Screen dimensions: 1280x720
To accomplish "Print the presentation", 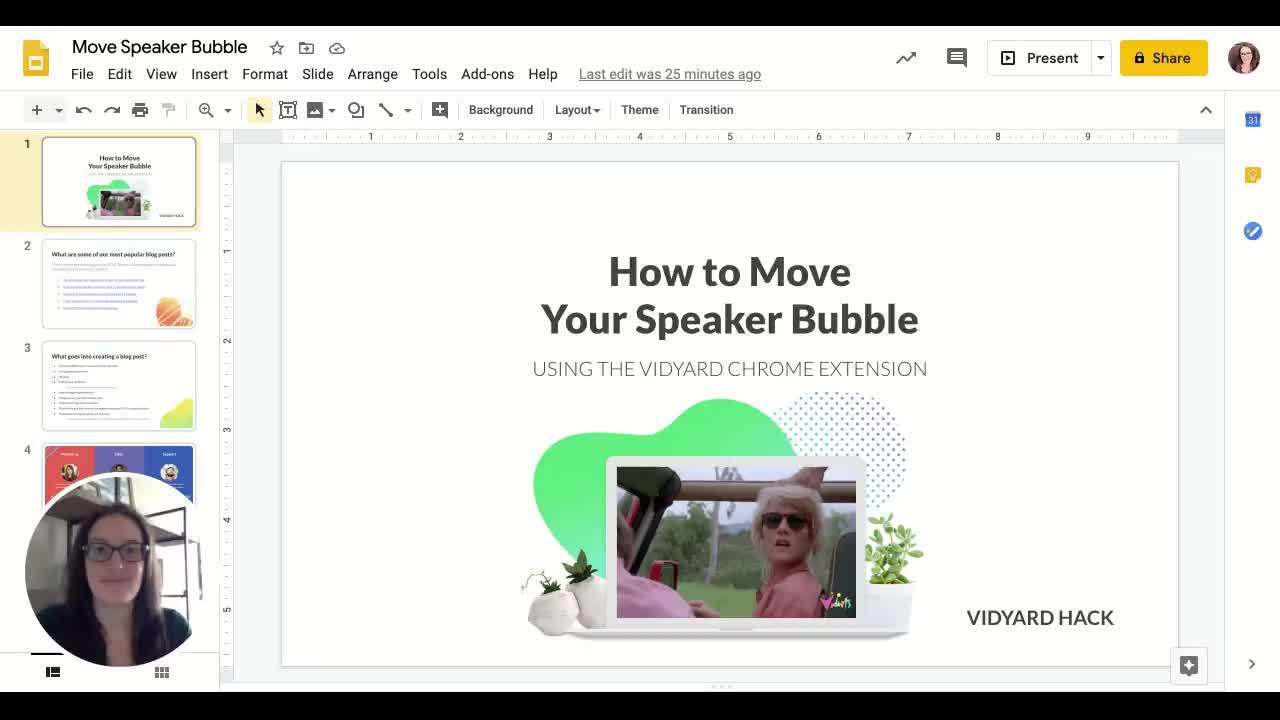I will click(140, 110).
